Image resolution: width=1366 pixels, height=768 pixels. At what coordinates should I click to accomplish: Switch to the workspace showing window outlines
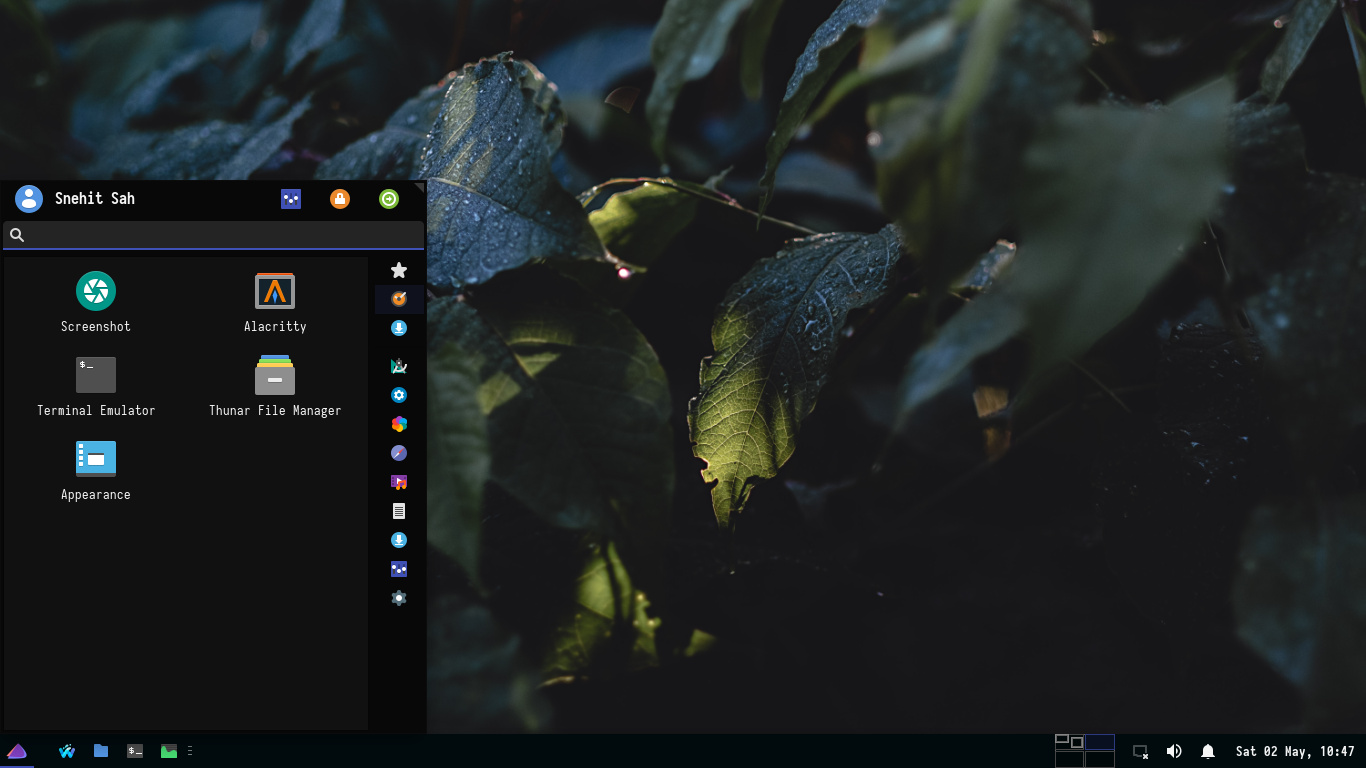[1070, 742]
